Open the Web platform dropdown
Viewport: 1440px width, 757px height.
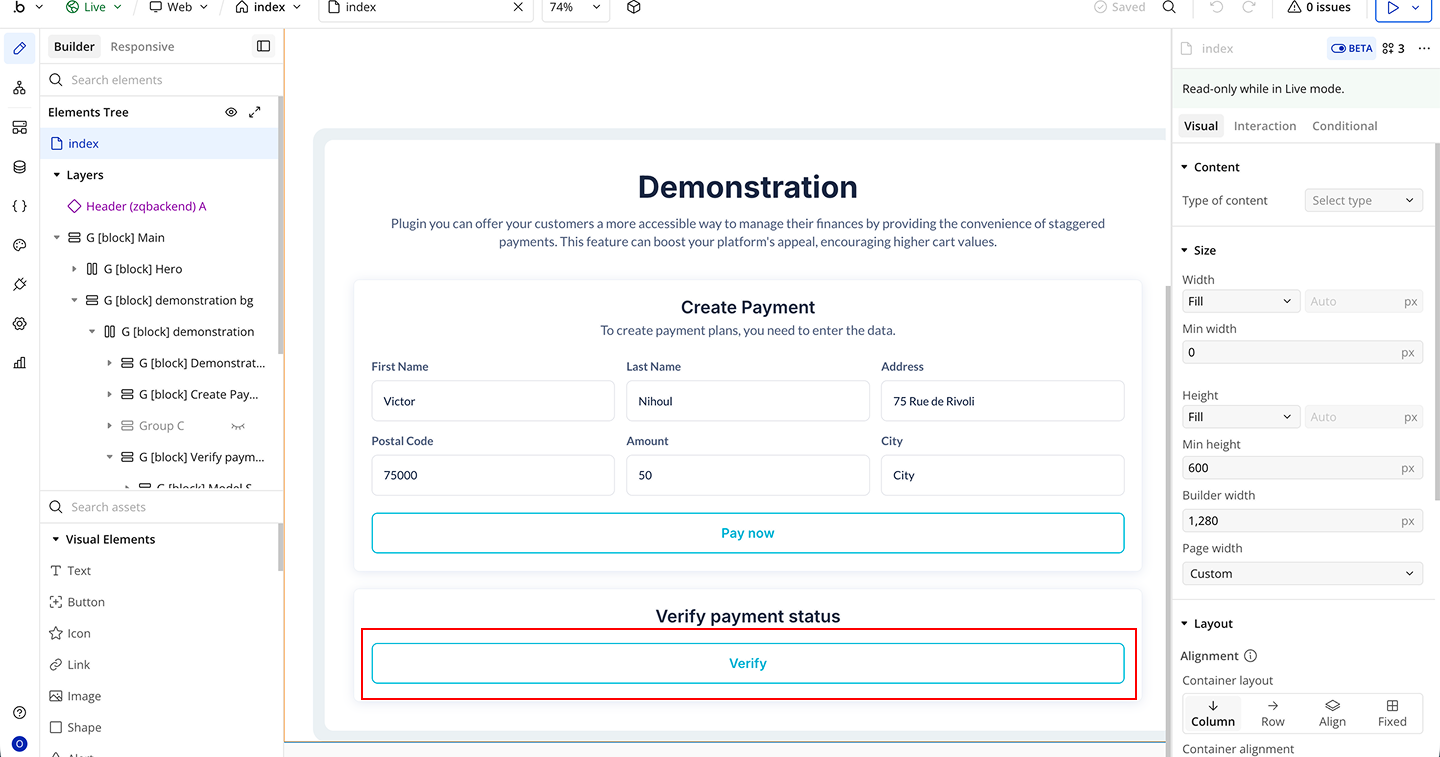click(x=179, y=7)
